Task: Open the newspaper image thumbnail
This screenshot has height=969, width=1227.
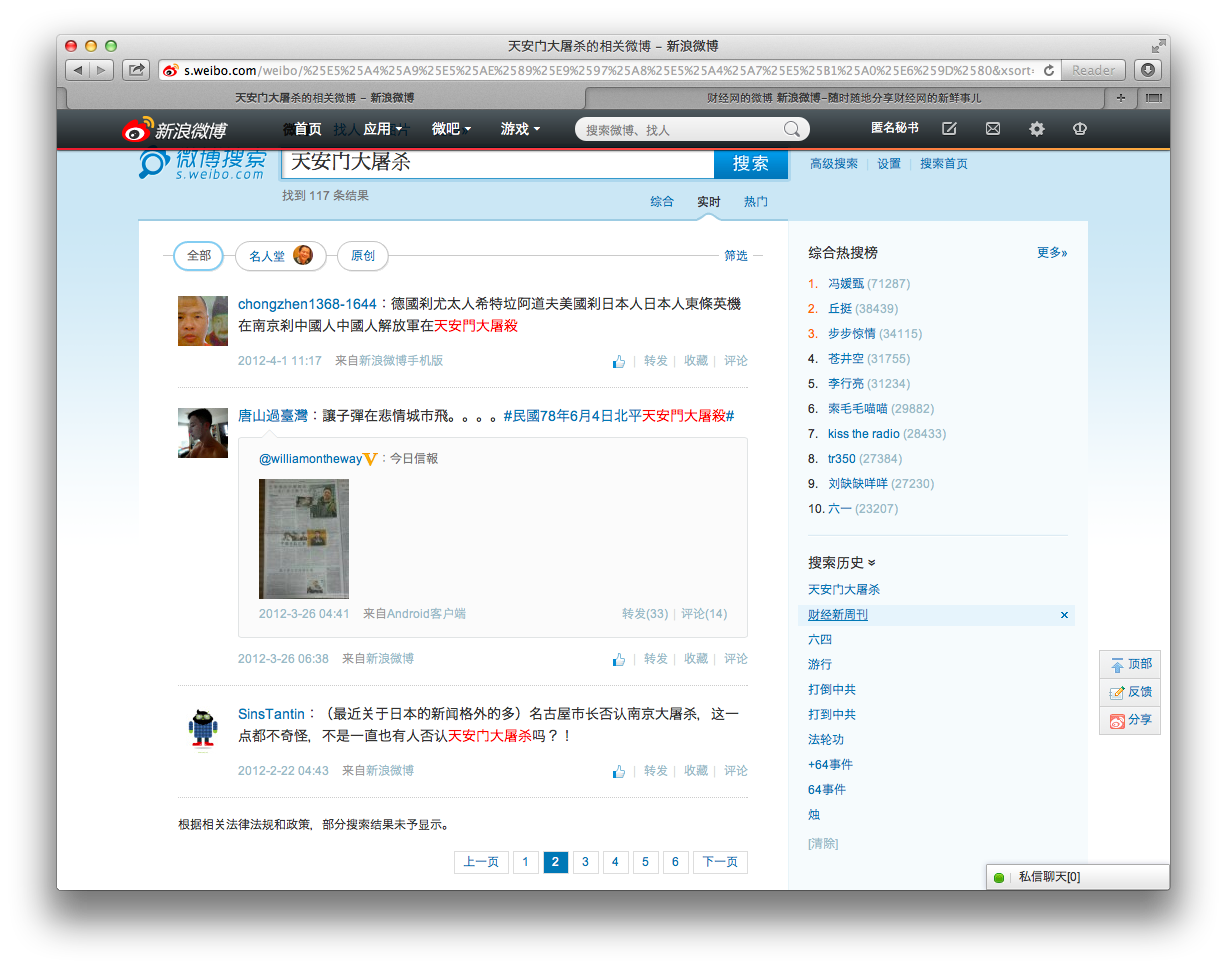Action: point(304,539)
